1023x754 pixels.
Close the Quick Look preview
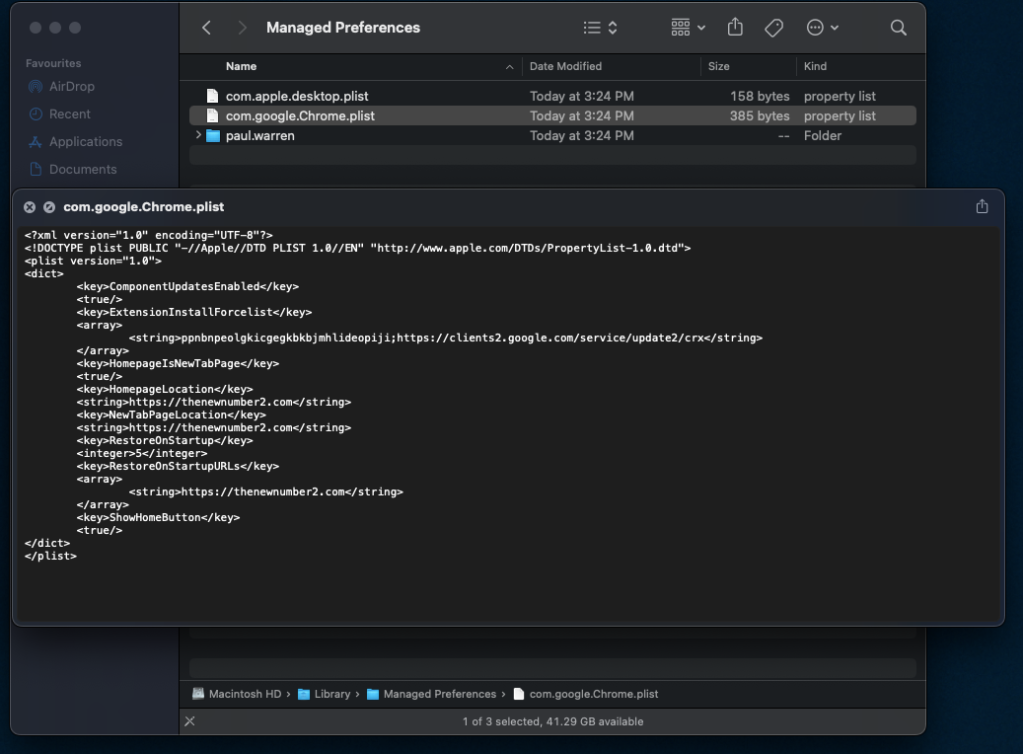tap(29, 207)
